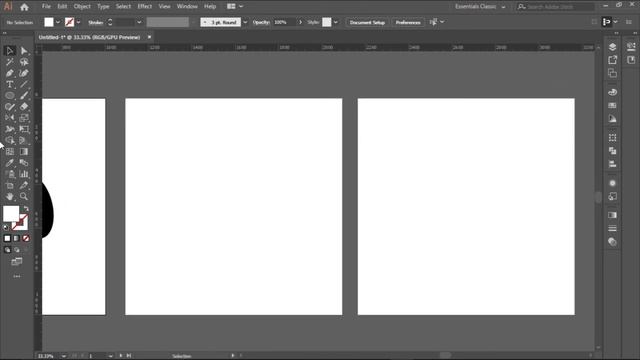Screen dimensions: 640x360
Task: Toggle Draw Normal mode
Action: [7, 250]
